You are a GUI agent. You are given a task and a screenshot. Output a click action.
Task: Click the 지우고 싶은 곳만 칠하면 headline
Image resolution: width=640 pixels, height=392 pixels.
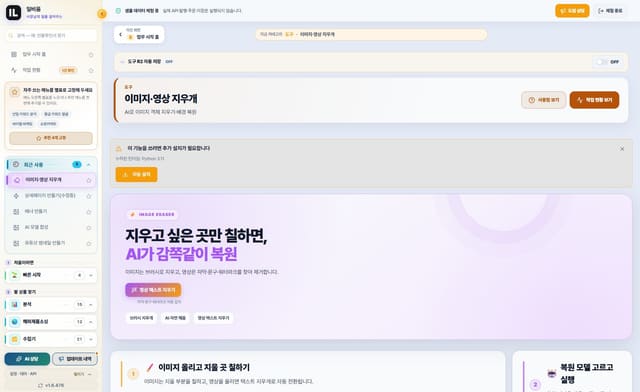pos(196,236)
